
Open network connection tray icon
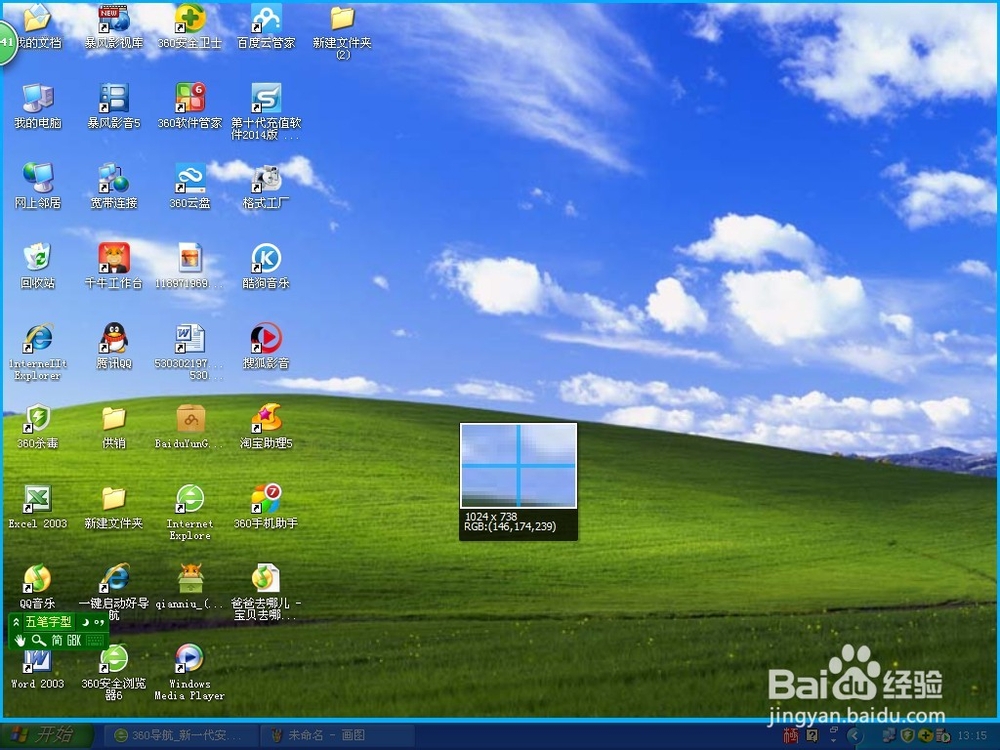[888, 736]
